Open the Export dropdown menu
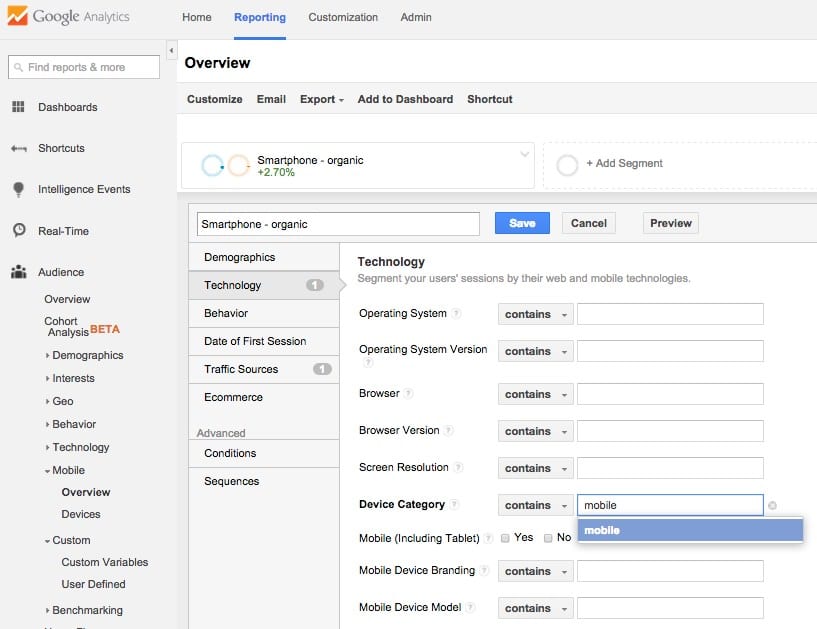 pos(321,99)
